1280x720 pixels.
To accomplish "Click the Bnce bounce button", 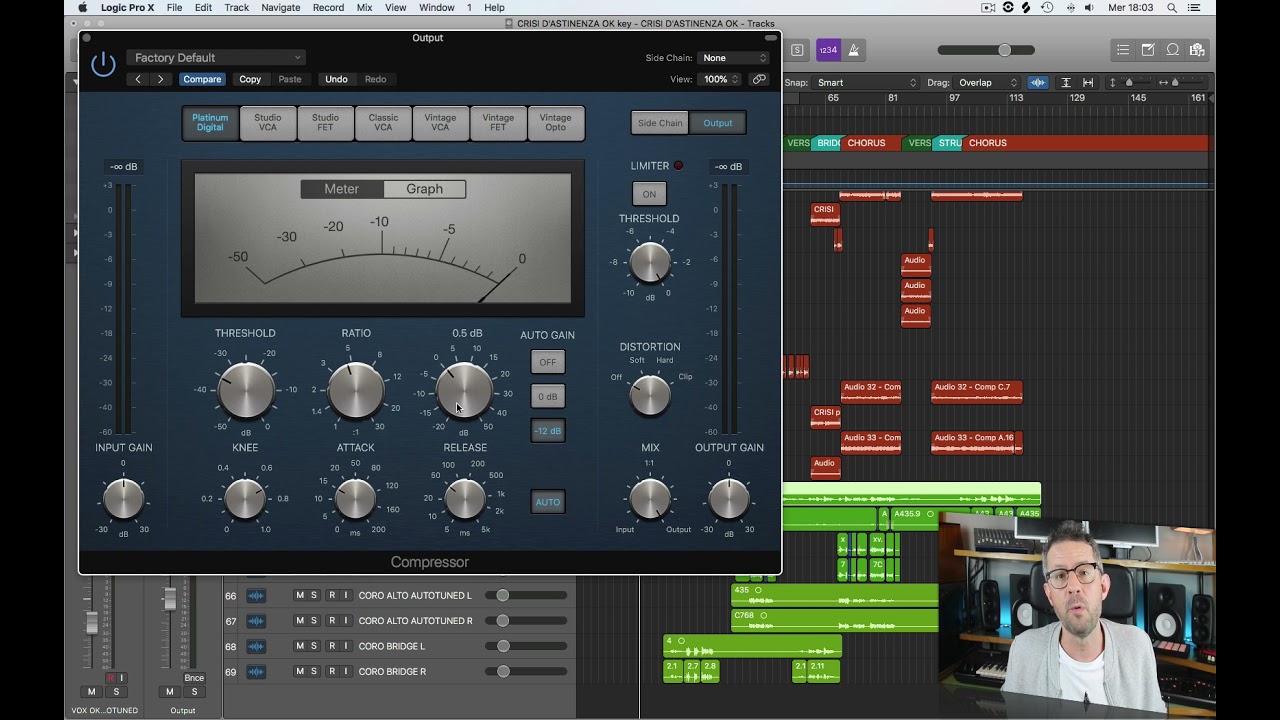I will [194, 678].
